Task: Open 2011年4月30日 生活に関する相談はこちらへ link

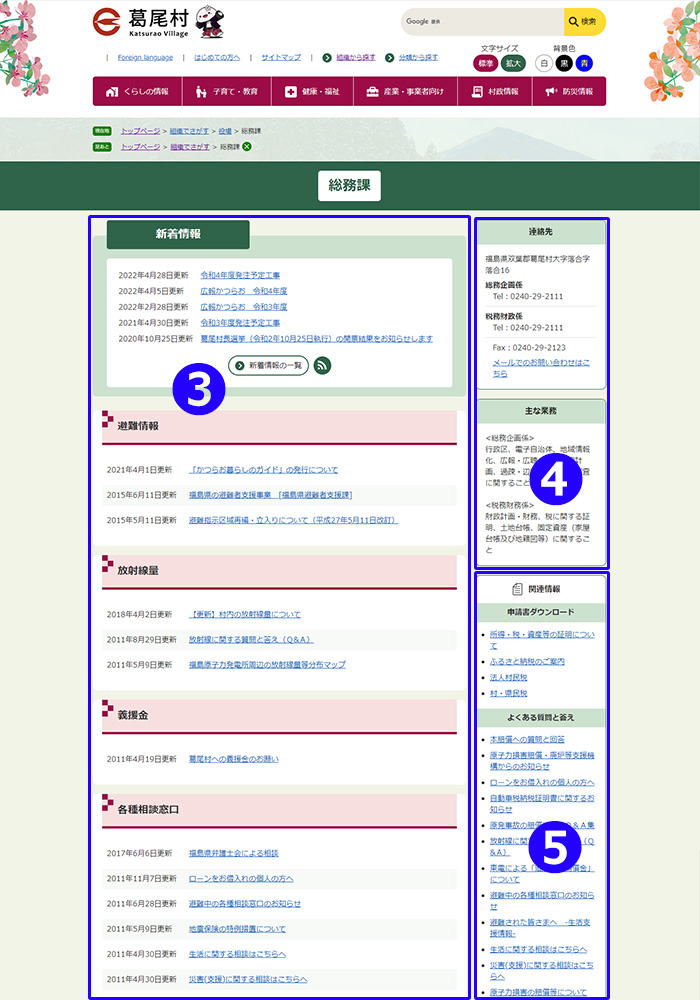Action: point(237,954)
